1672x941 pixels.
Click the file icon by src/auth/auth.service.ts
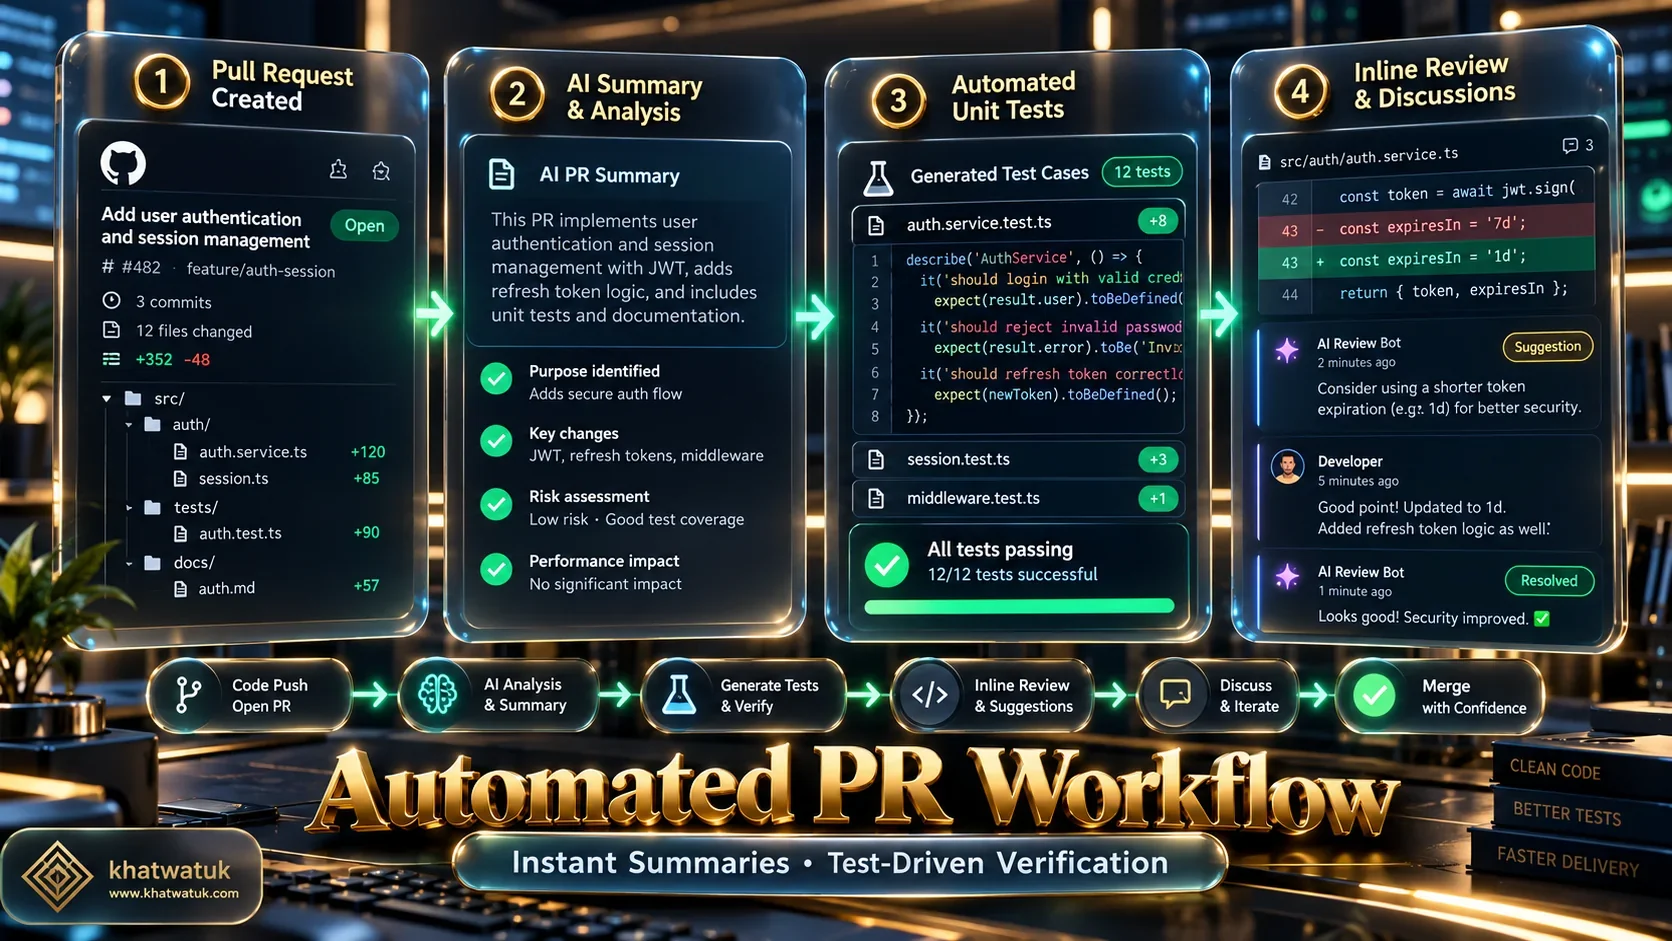[x=1264, y=162]
